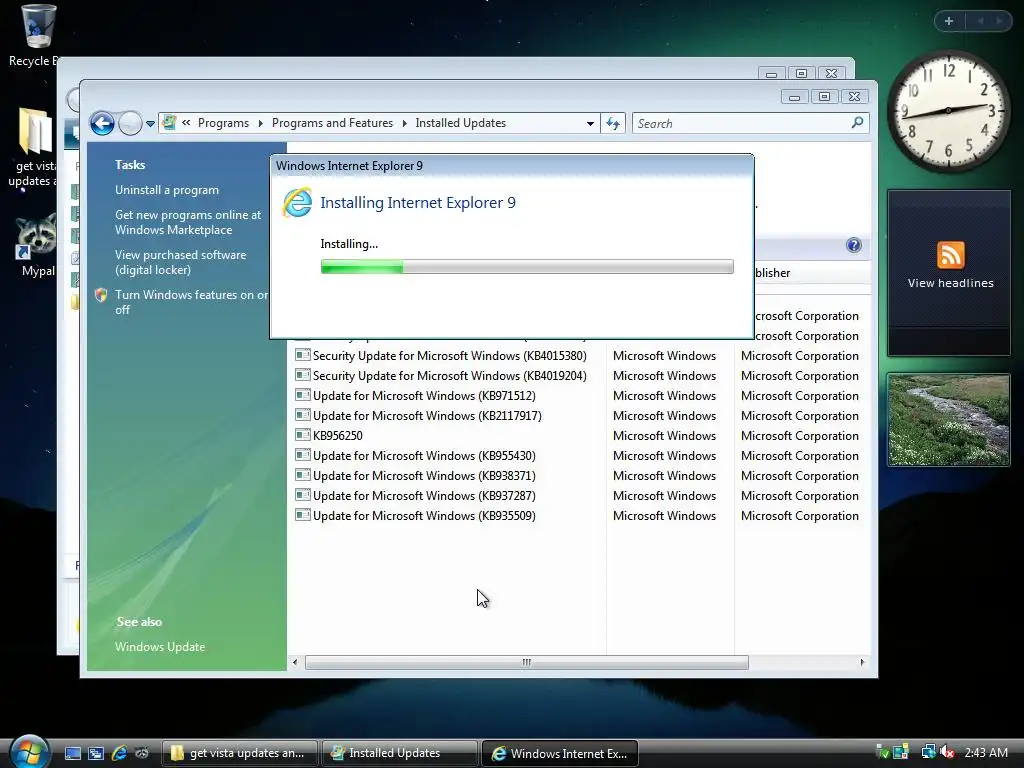Screen dimensions: 1024x768
Task: Select Installed Updates breadcrumb
Action: tap(460, 123)
